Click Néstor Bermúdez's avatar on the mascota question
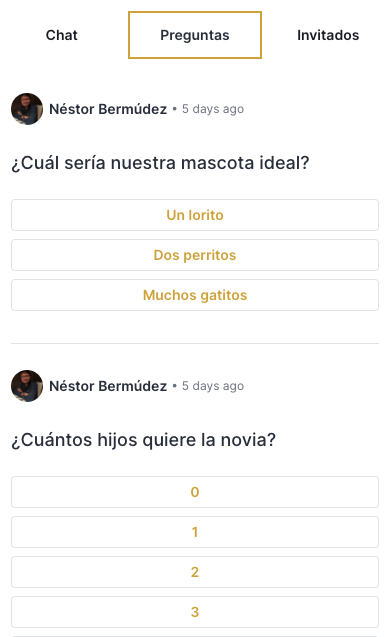 (x=27, y=109)
